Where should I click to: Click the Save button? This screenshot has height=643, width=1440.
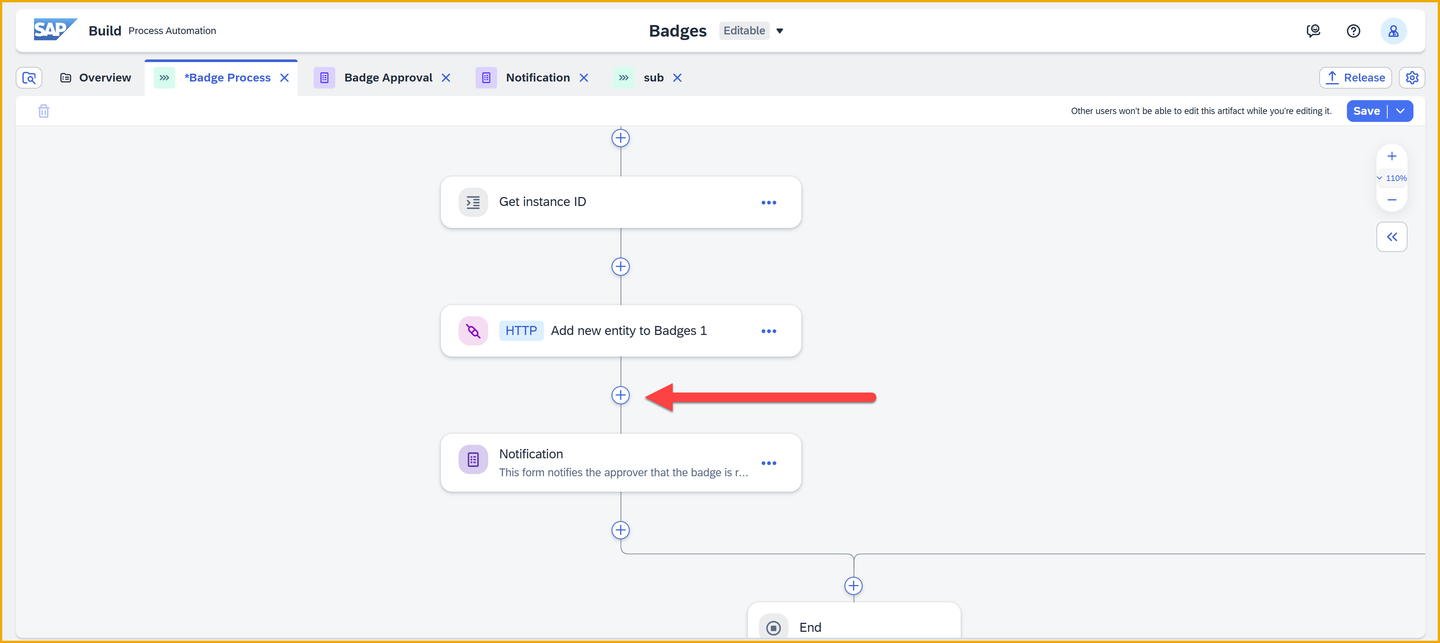click(x=1367, y=111)
